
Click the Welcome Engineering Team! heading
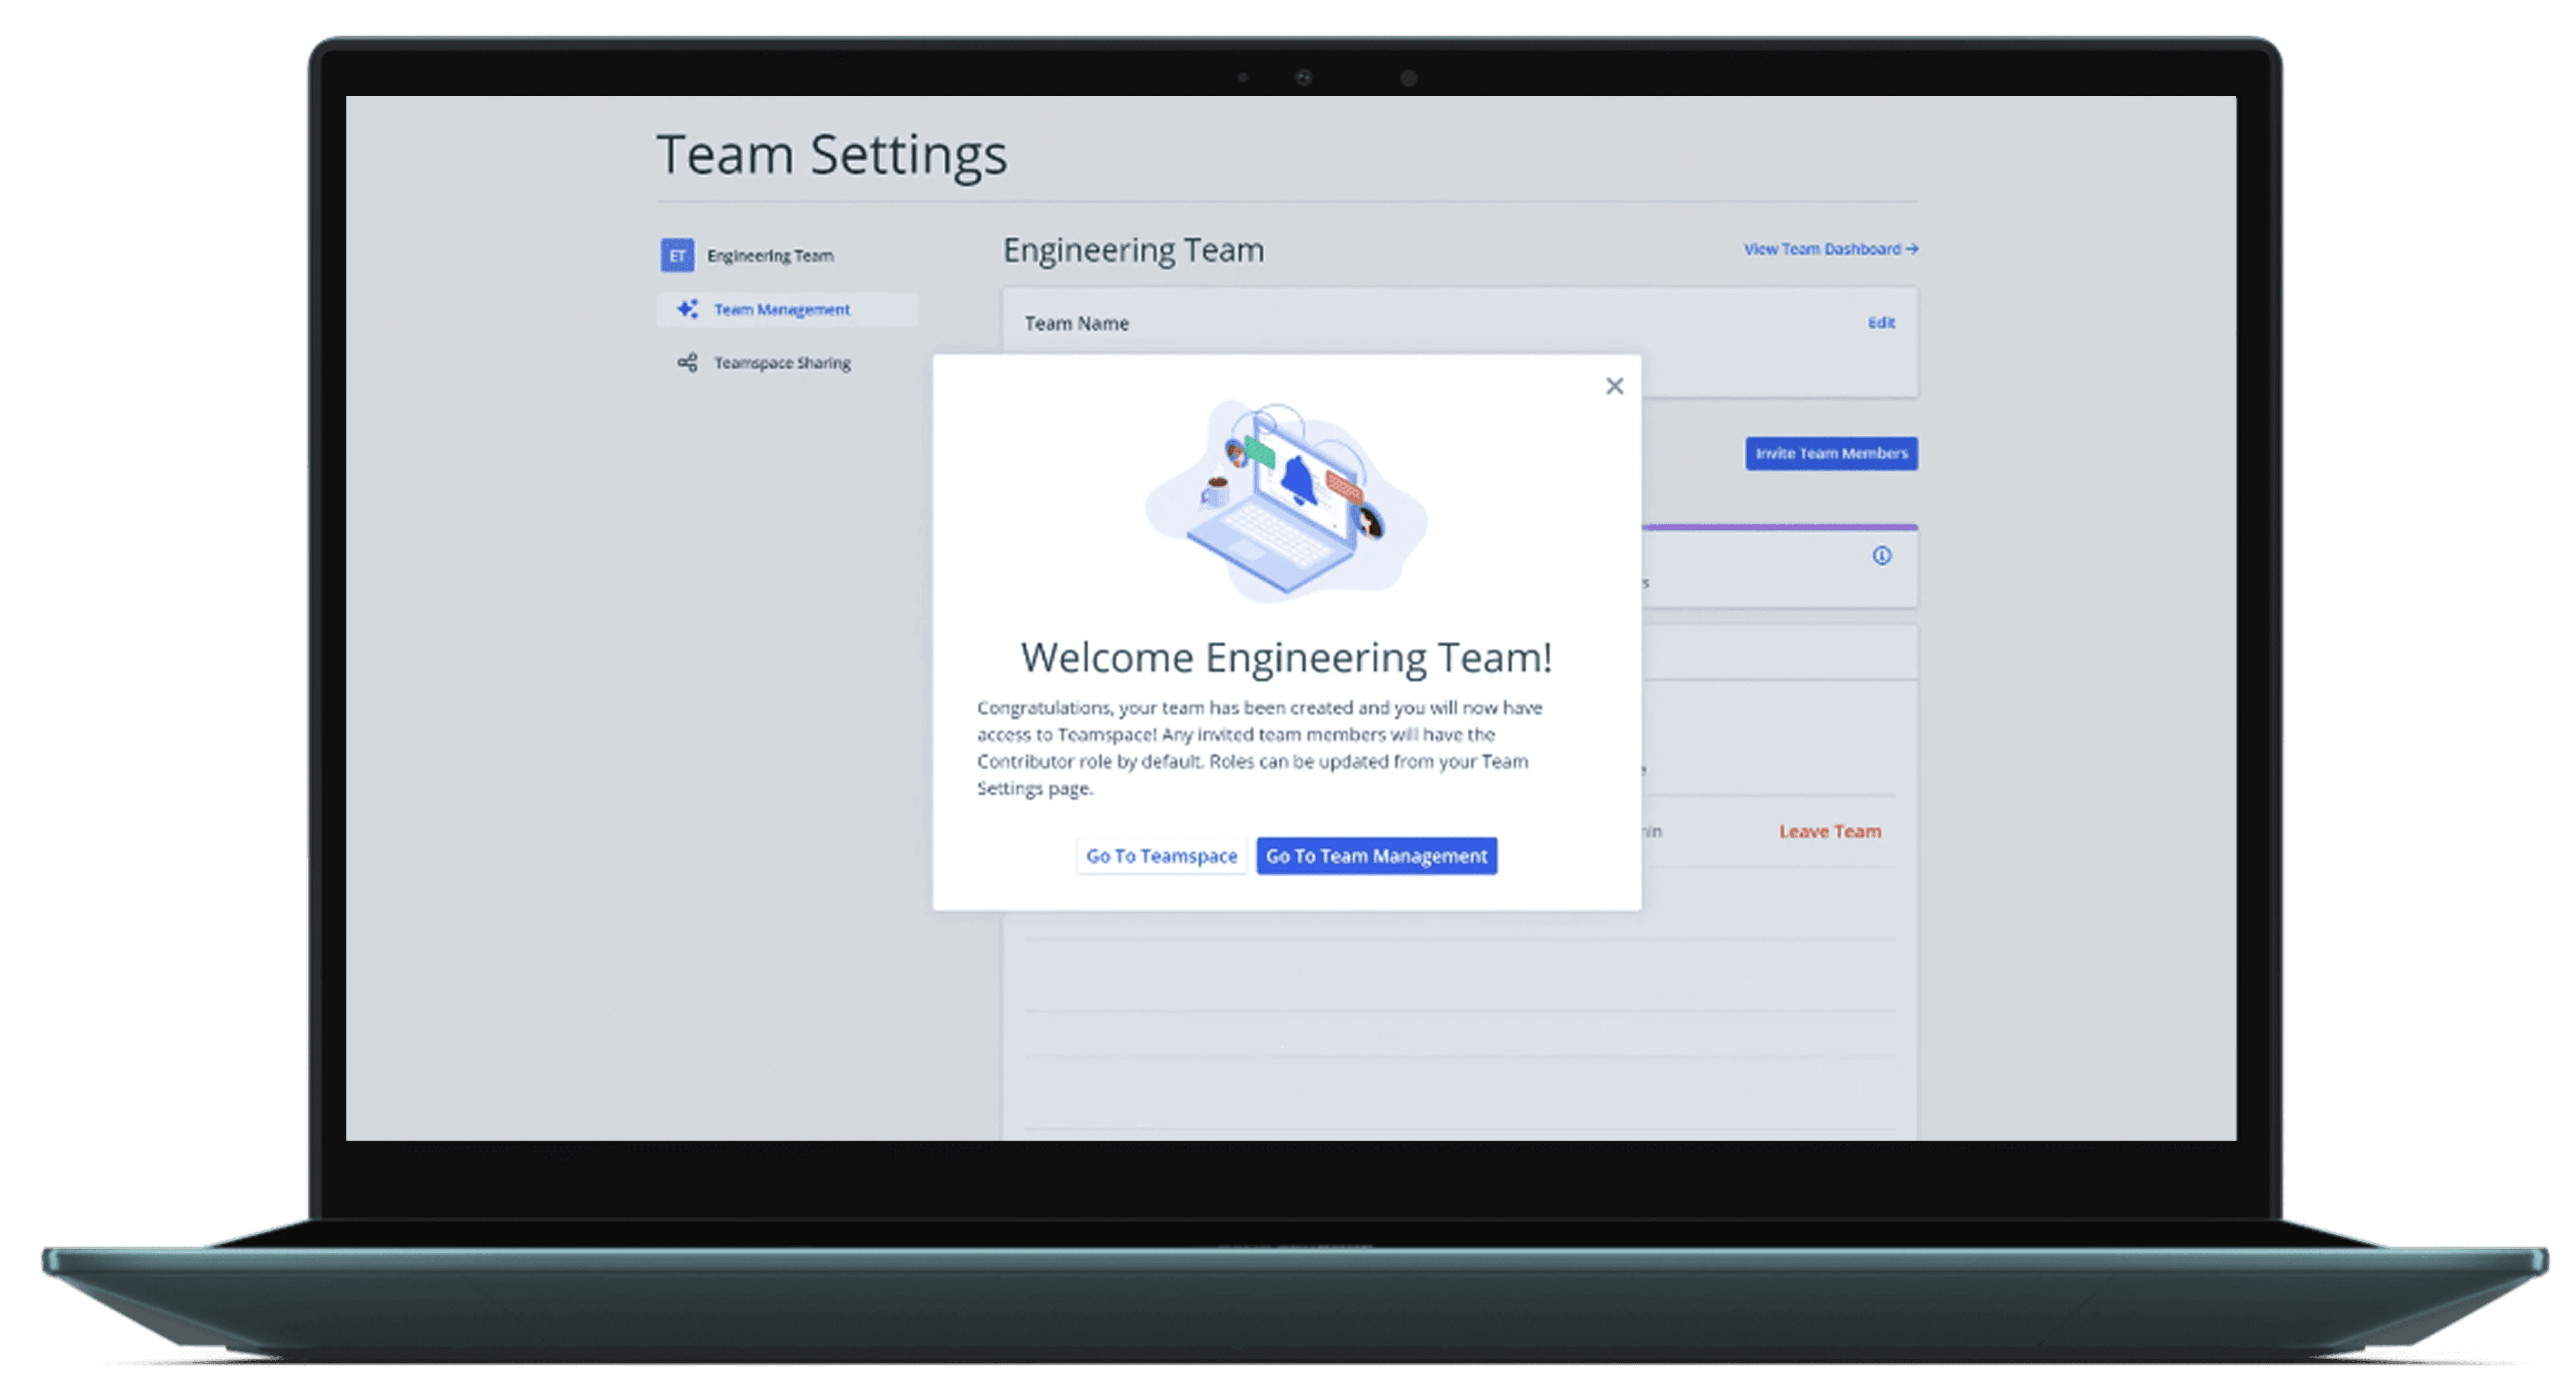click(x=1286, y=658)
